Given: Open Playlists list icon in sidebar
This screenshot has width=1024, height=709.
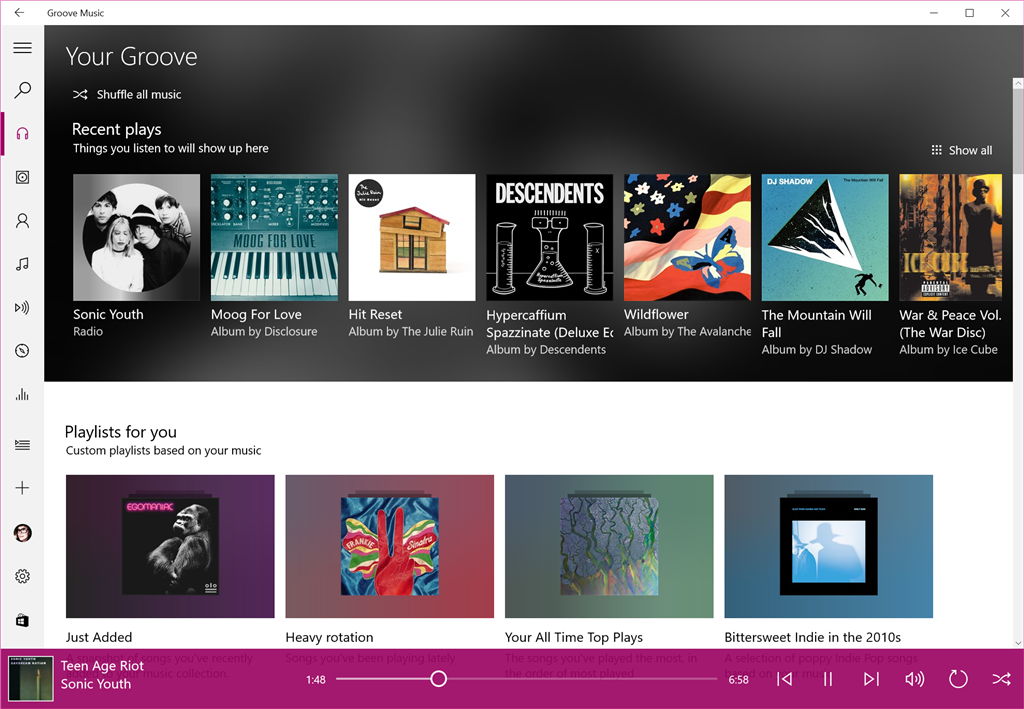Looking at the screenshot, I should pyautogui.click(x=22, y=445).
